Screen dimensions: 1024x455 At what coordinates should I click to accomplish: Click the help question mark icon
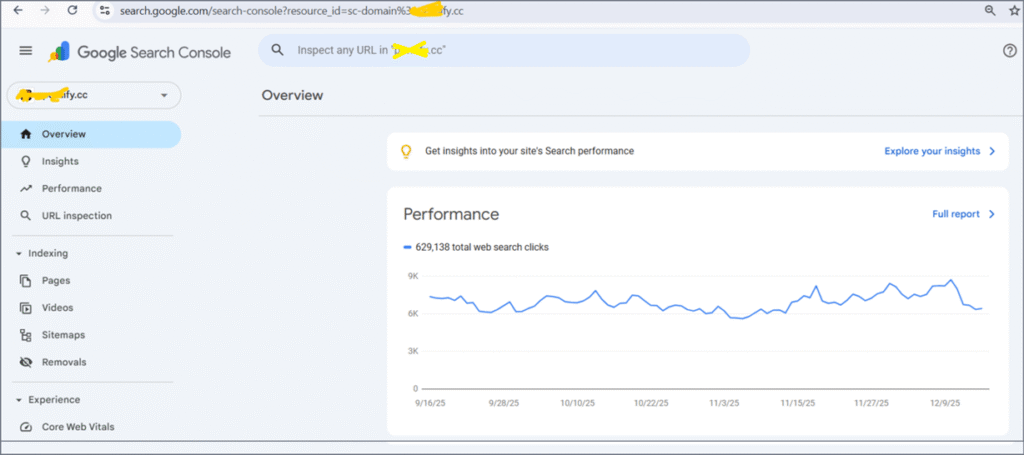1009,51
